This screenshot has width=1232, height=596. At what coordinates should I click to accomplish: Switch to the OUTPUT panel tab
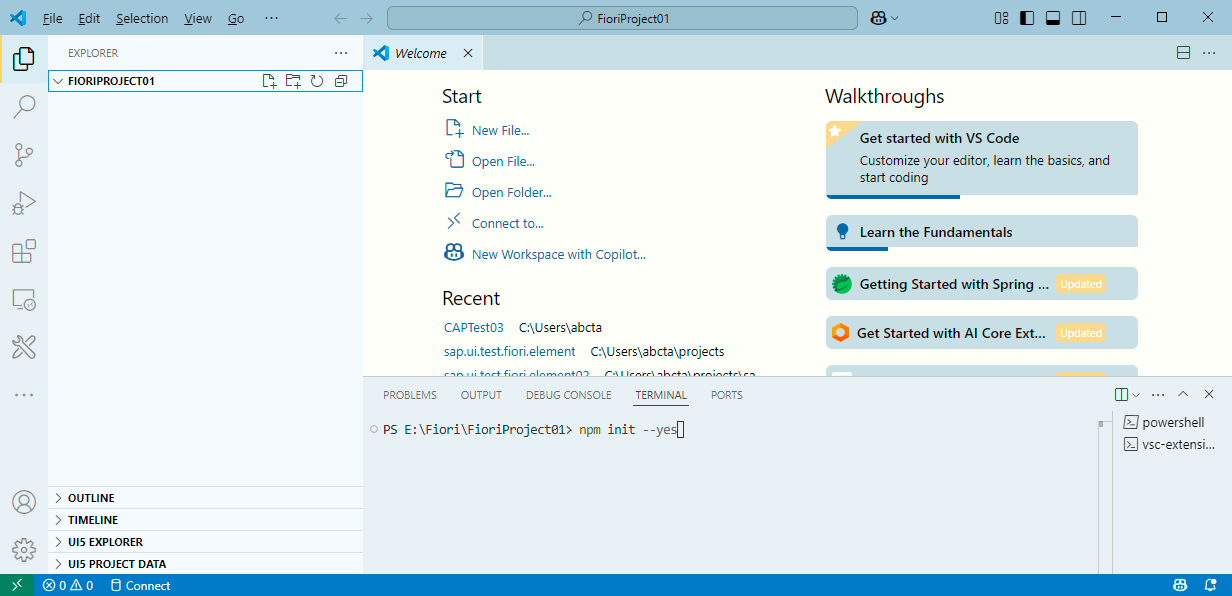pos(481,395)
